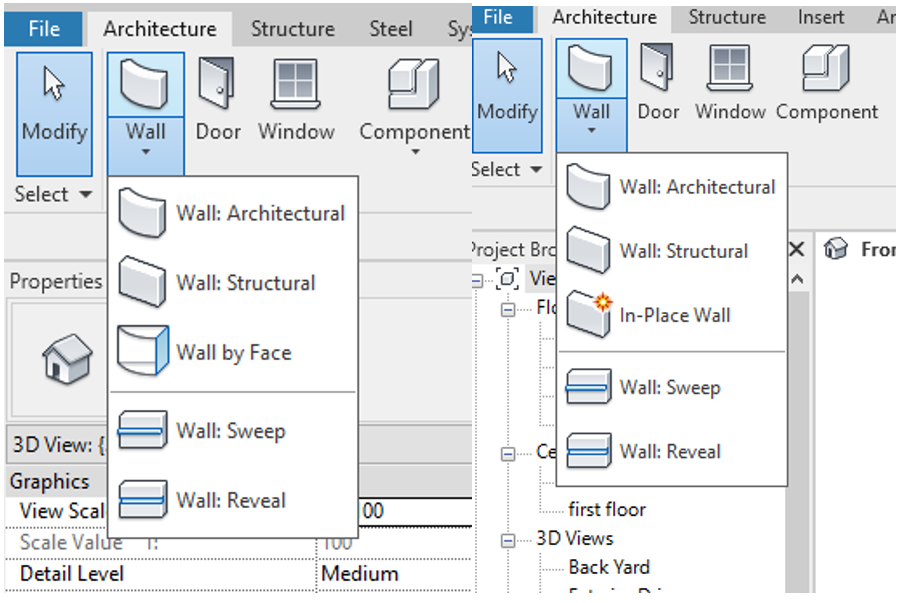Image resolution: width=903 pixels, height=603 pixels.
Task: Select the Modify tool
Action: point(53,100)
